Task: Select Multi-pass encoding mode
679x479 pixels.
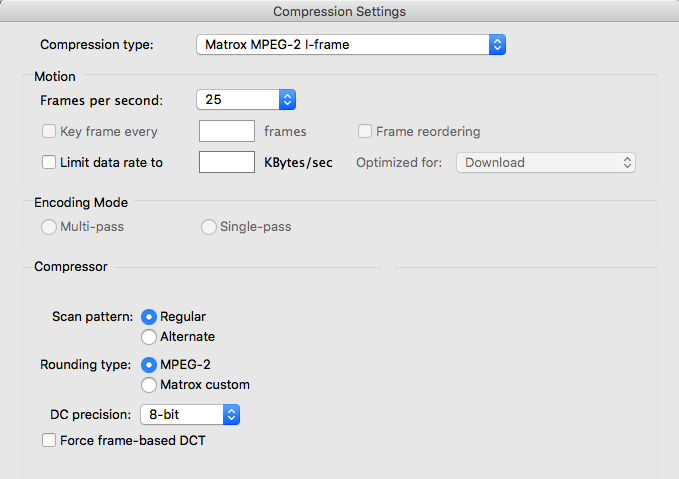Action: (x=49, y=227)
